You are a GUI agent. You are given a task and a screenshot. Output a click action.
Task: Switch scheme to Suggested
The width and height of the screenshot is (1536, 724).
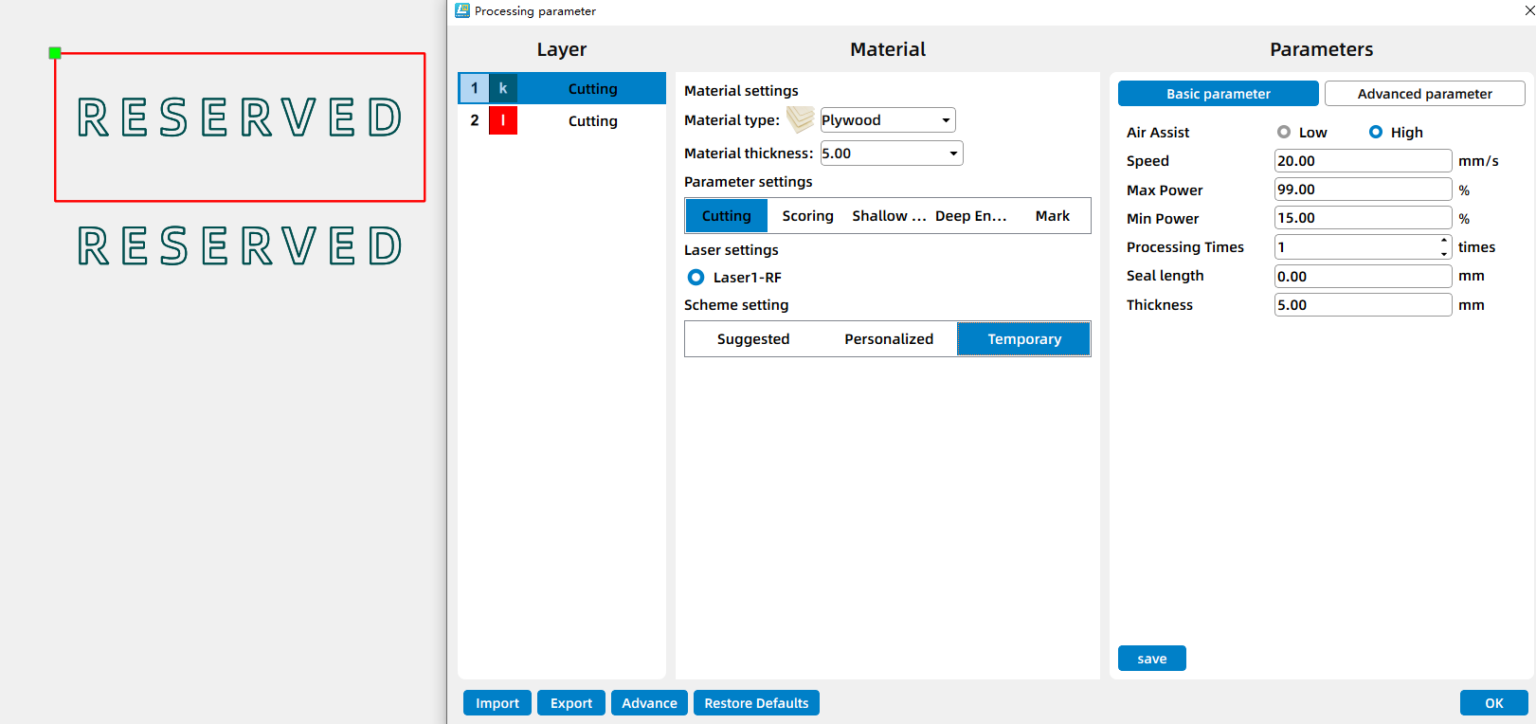click(753, 339)
